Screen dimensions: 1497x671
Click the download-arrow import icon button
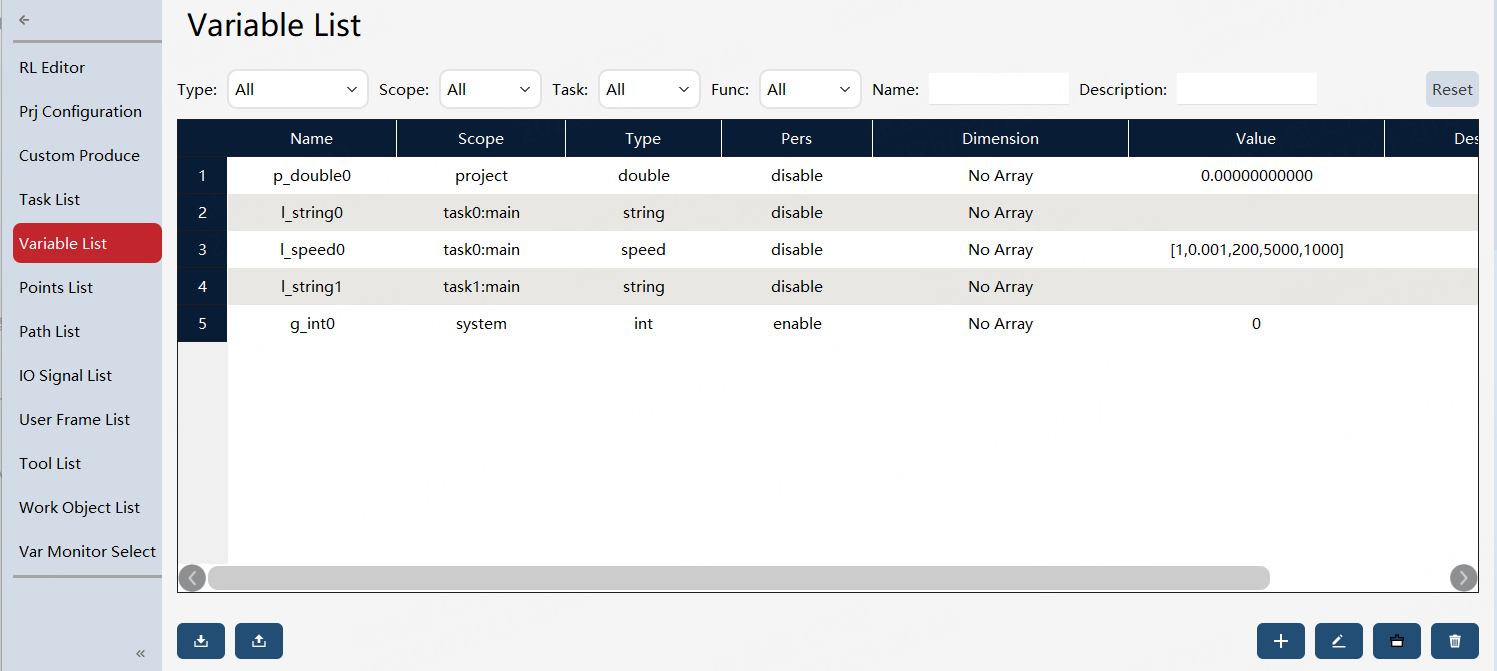pyautogui.click(x=201, y=641)
